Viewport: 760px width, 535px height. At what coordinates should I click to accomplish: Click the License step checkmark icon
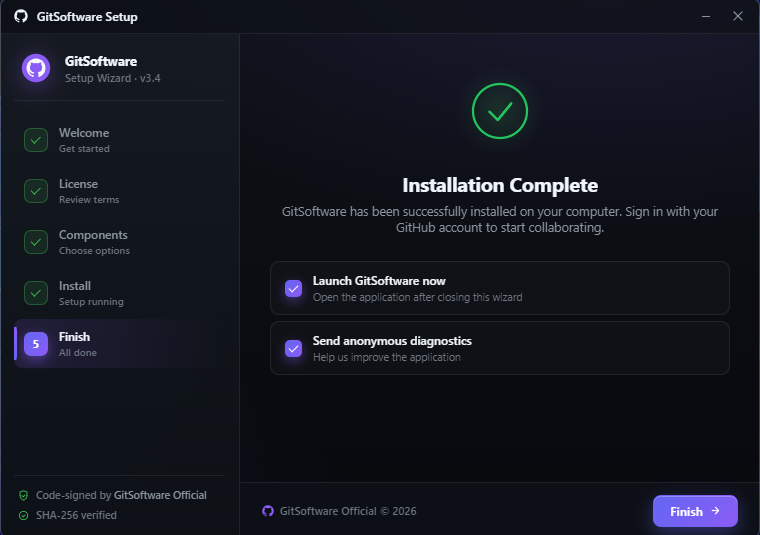coord(36,191)
